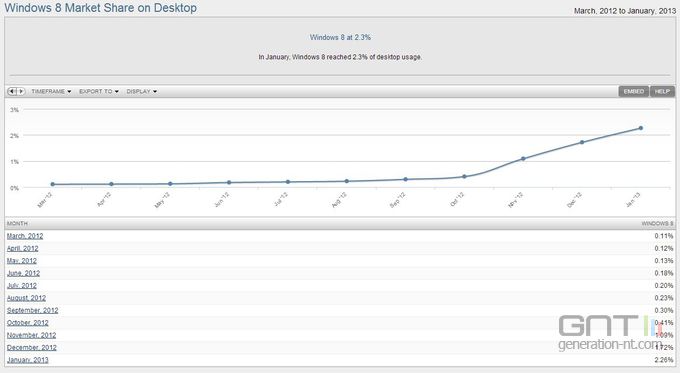Select the Aug '12 data point on chart
The height and width of the screenshot is (373, 680).
point(347,181)
